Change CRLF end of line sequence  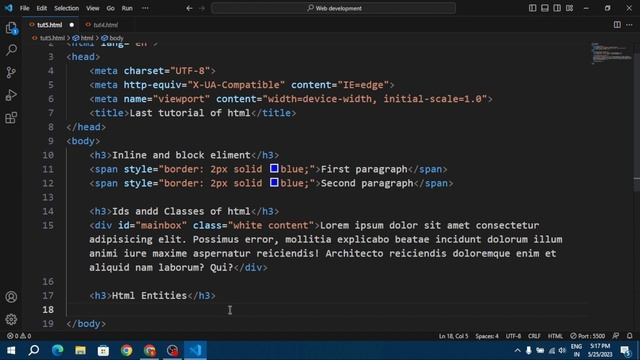534,336
